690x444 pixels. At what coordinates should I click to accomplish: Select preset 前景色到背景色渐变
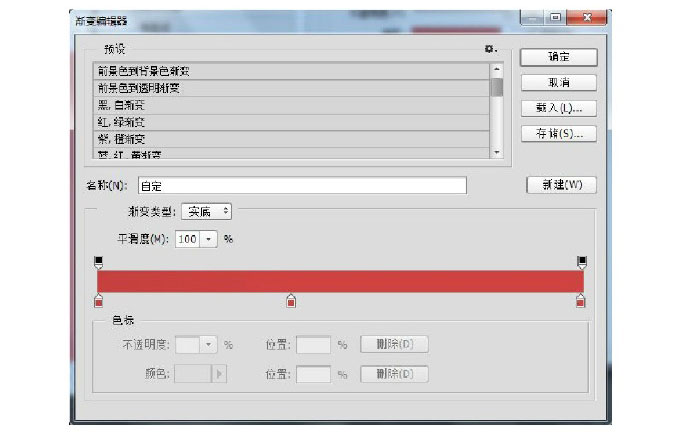coord(291,71)
